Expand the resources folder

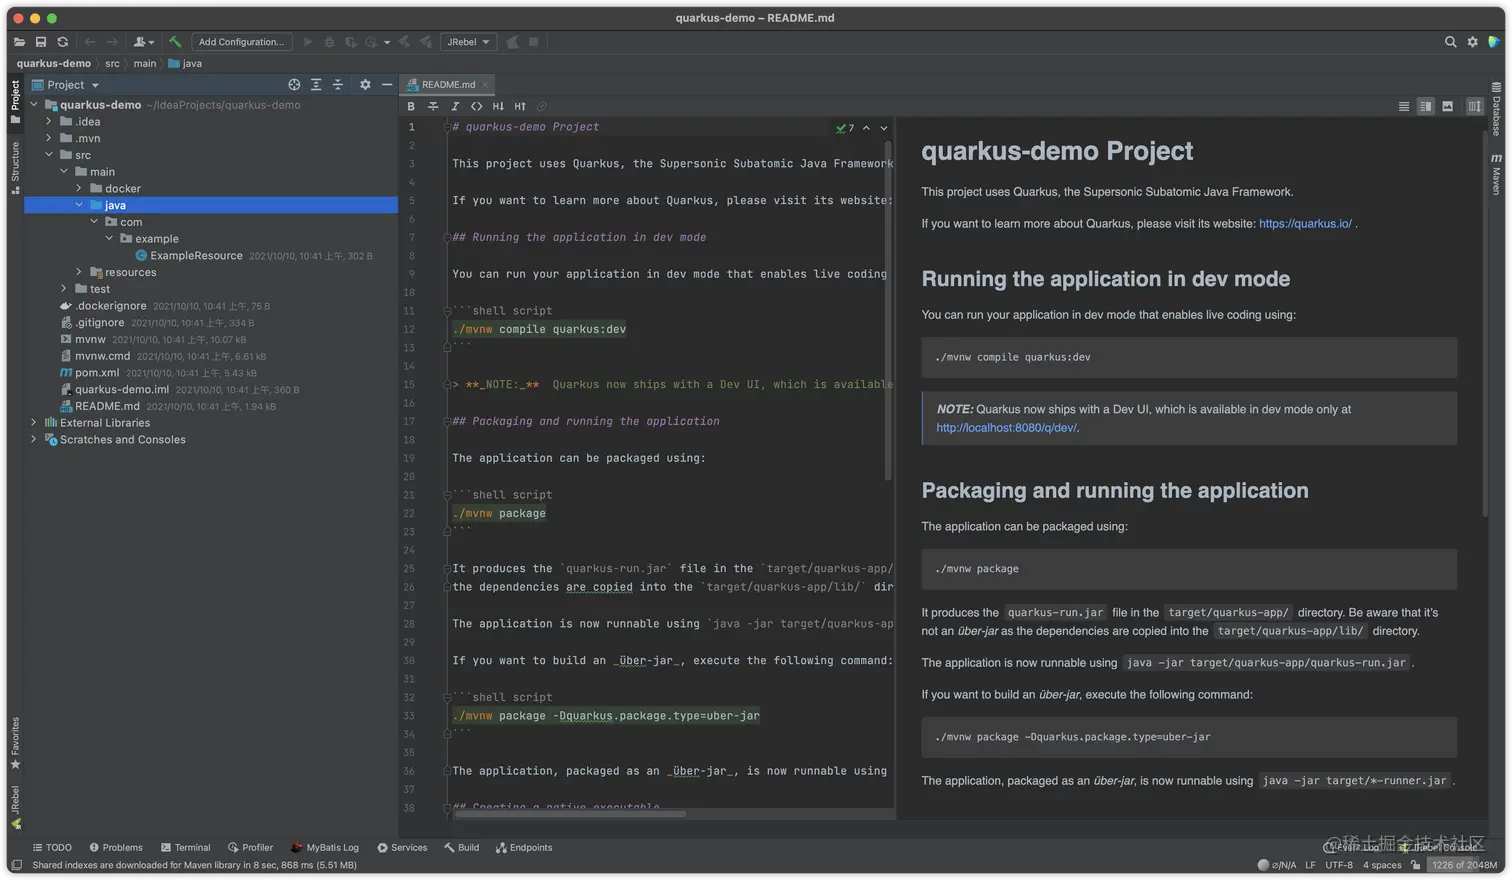[79, 272]
